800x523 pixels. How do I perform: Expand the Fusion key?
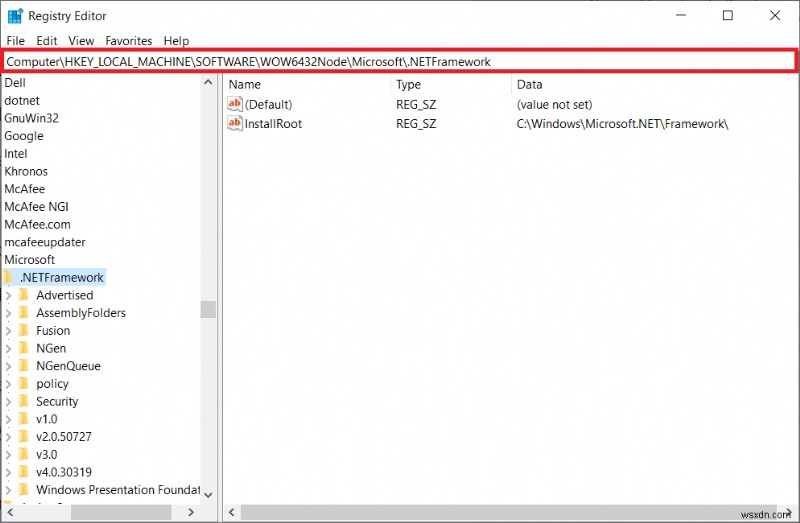point(8,331)
